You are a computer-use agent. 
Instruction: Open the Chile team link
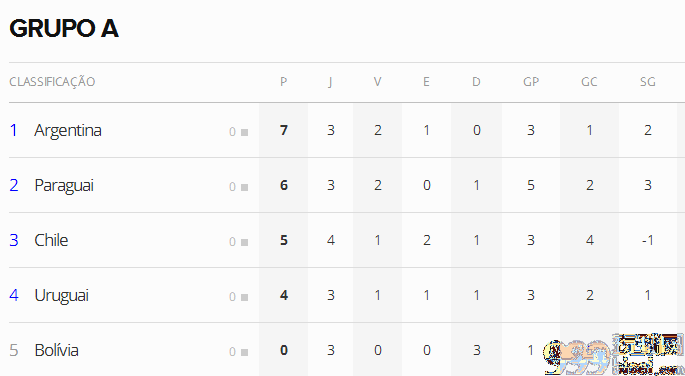coord(51,240)
